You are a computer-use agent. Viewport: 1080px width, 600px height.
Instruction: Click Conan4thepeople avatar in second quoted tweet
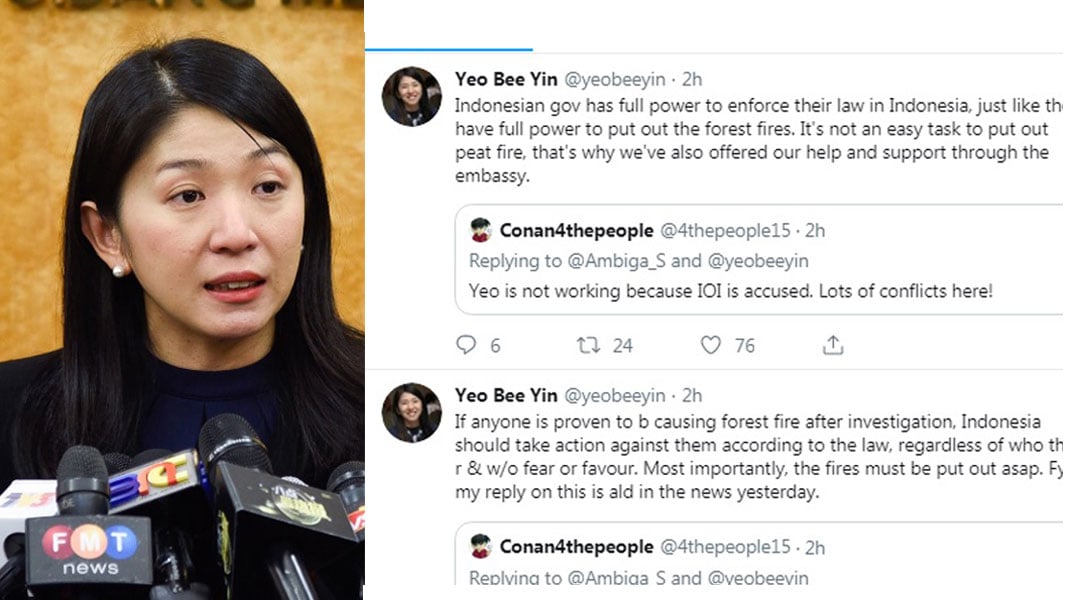coord(481,546)
